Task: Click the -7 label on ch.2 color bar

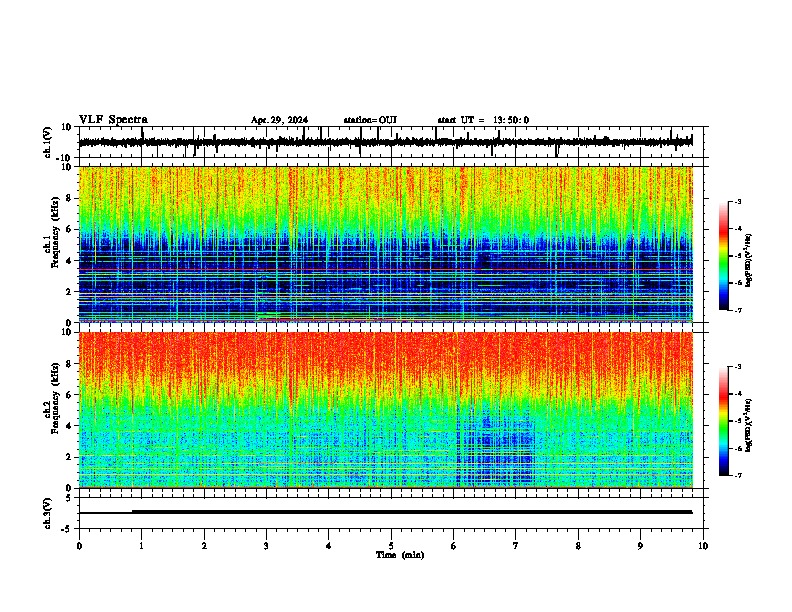Action: [x=738, y=475]
